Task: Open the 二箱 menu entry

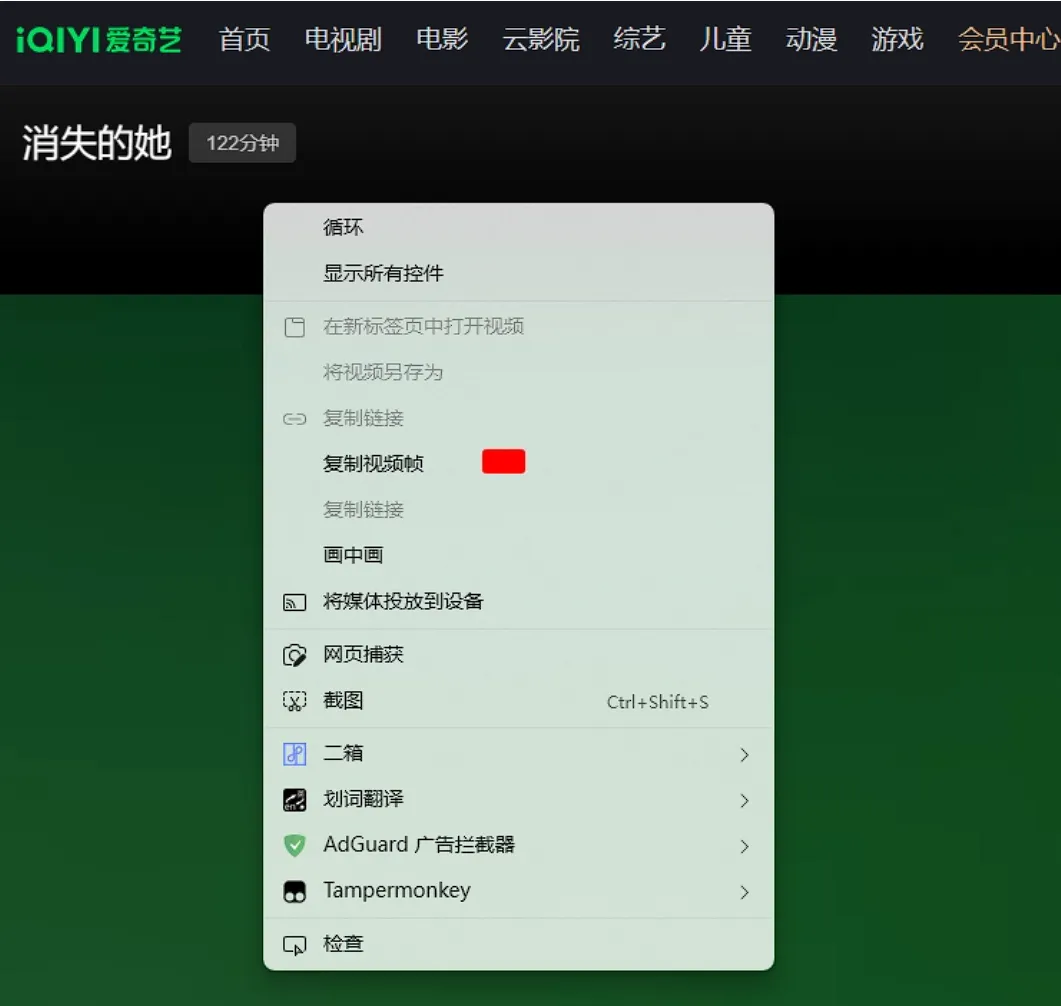Action: (518, 753)
